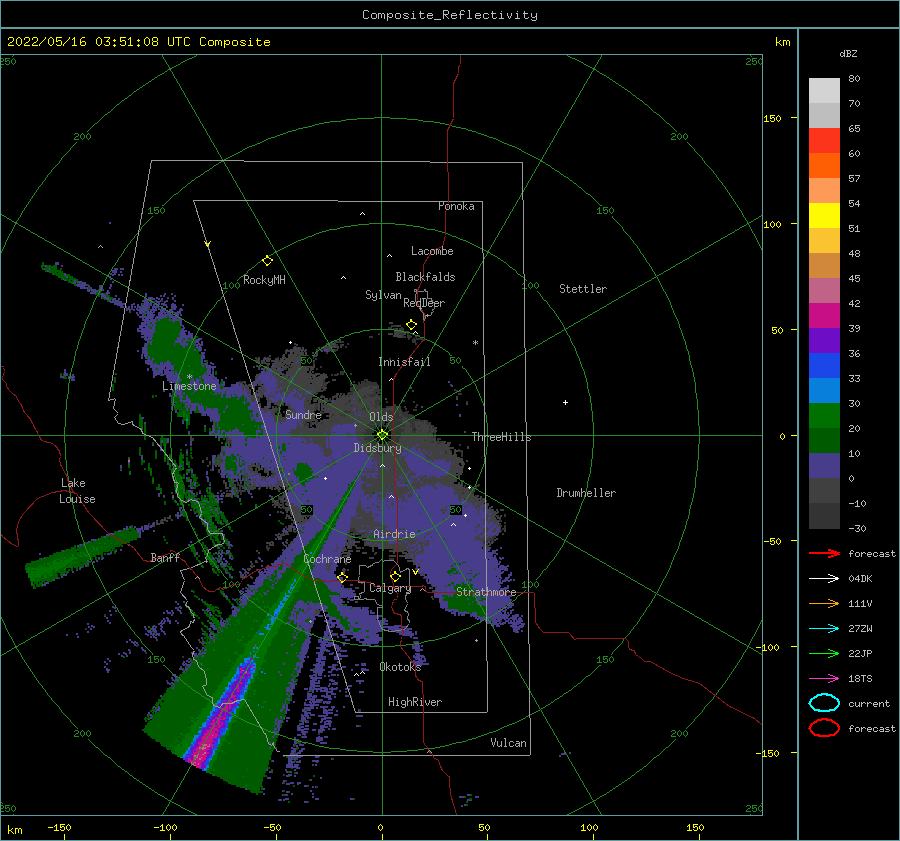
Task: Click the Lacombe city label
Action: [x=432, y=251]
